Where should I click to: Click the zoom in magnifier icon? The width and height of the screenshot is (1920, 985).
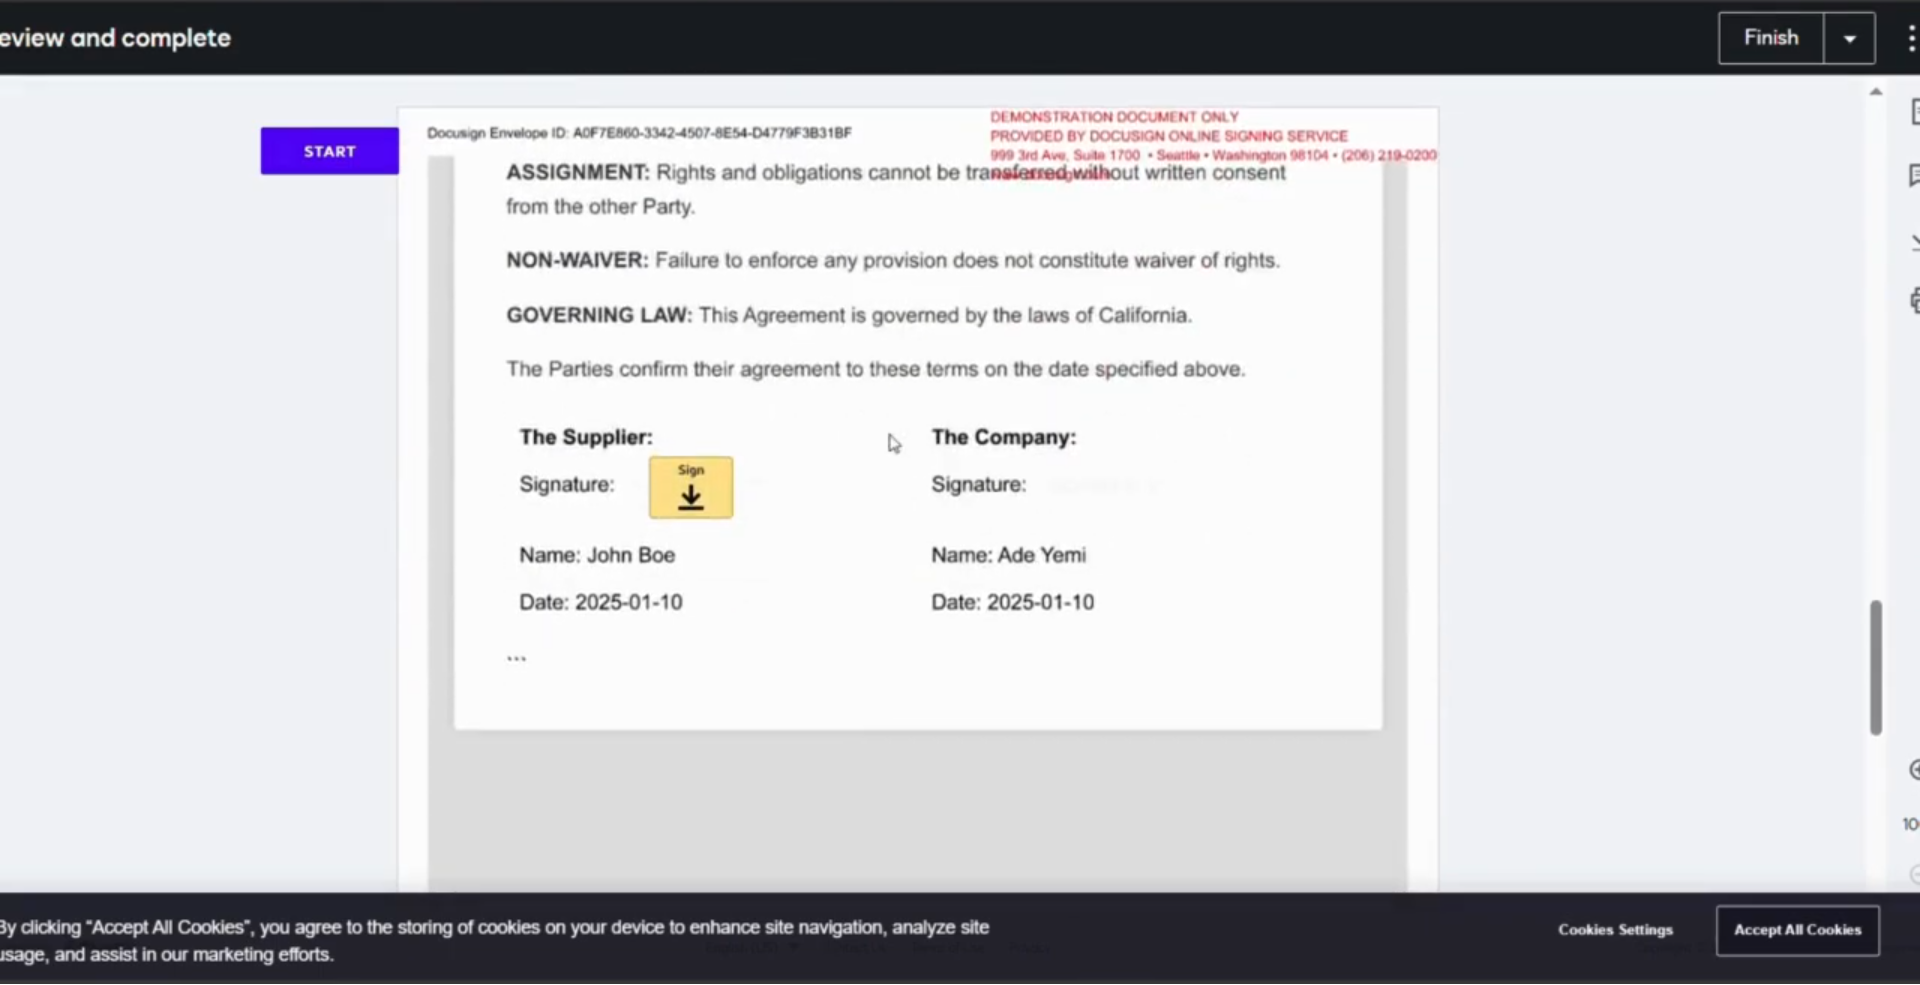click(x=1914, y=769)
